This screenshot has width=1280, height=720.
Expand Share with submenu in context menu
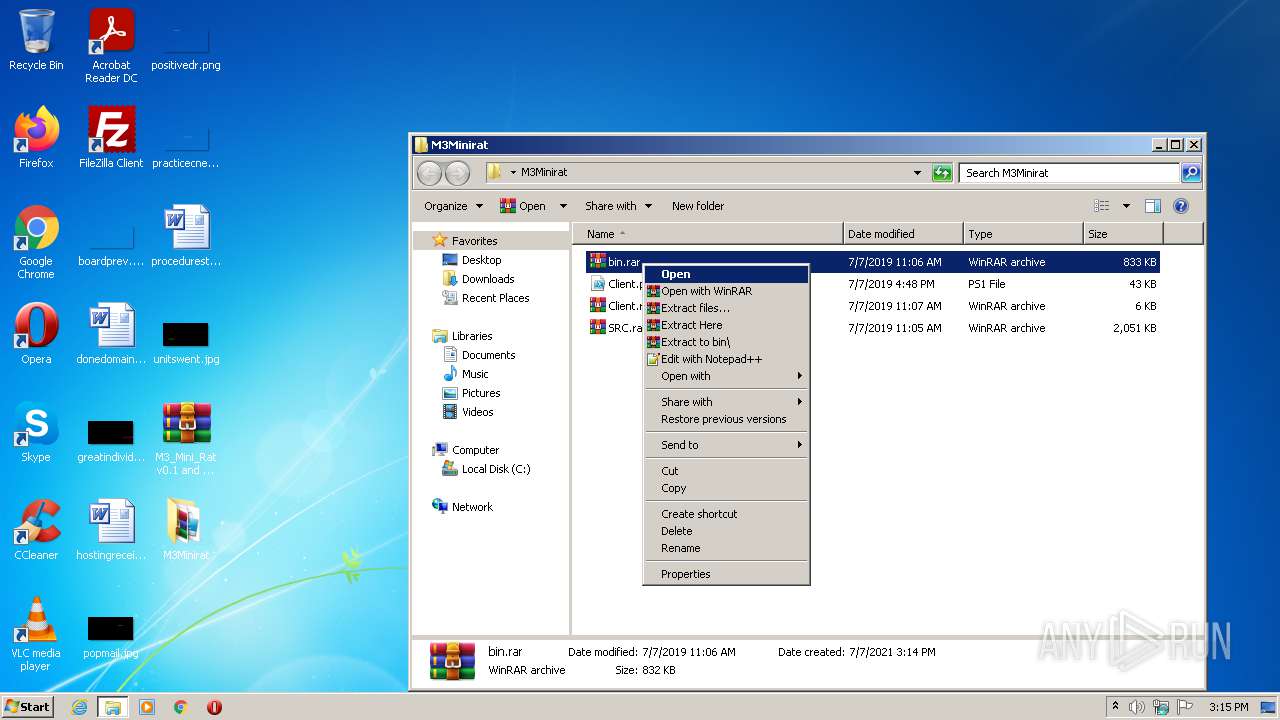(x=726, y=402)
